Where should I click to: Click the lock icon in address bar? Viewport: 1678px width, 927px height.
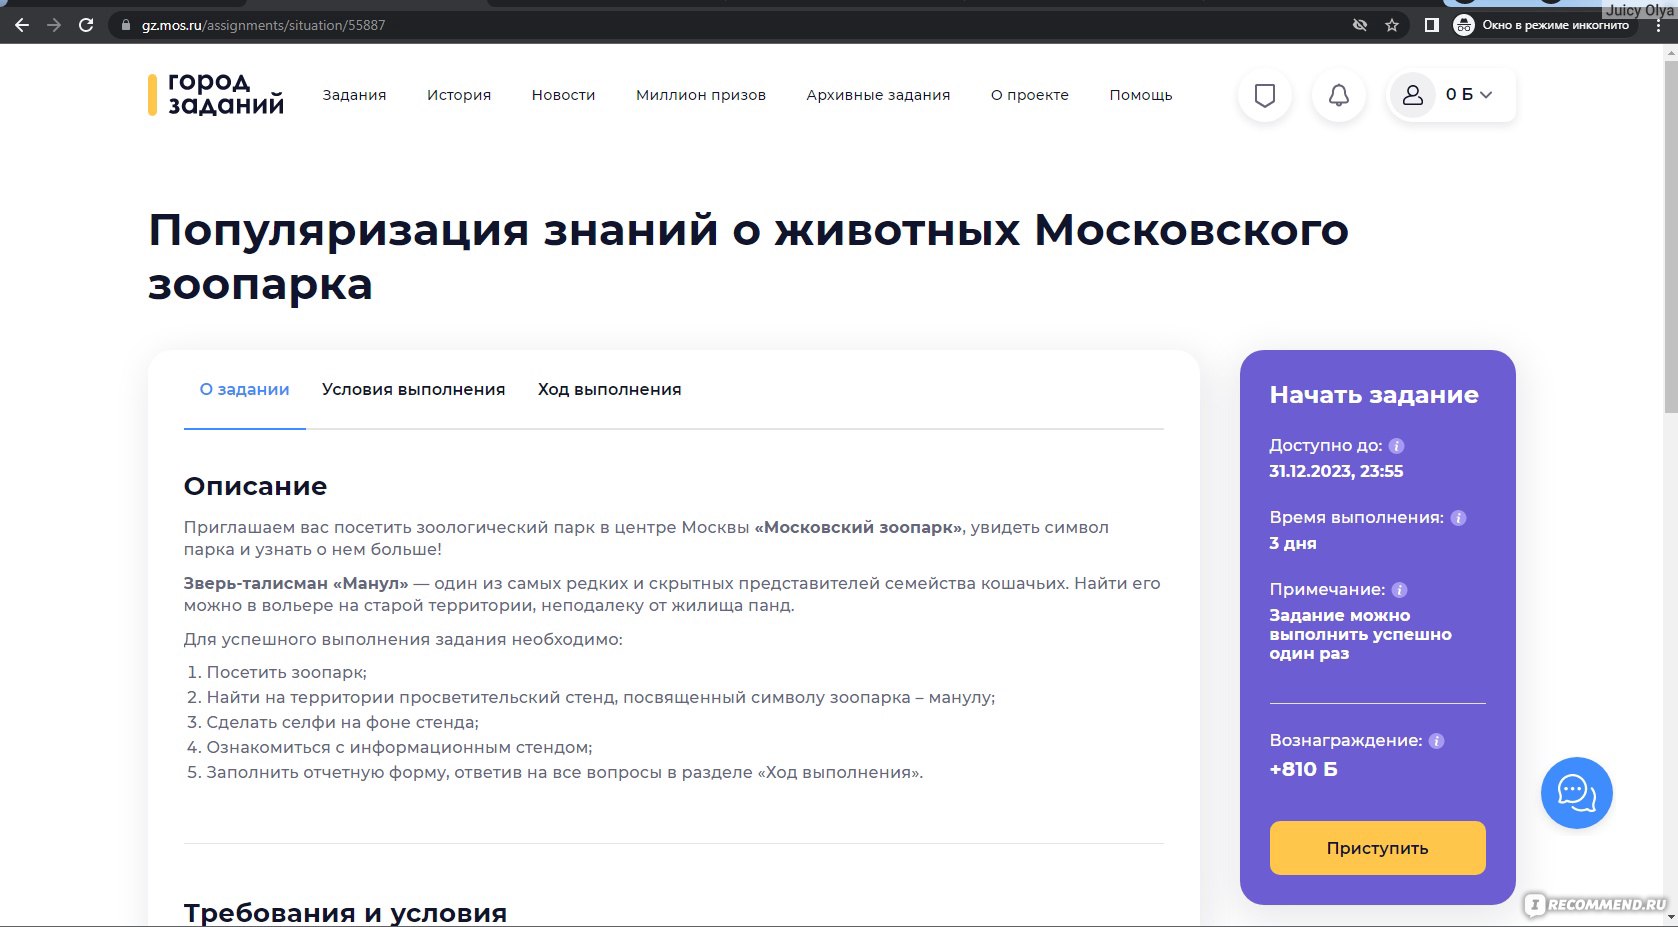tap(126, 26)
